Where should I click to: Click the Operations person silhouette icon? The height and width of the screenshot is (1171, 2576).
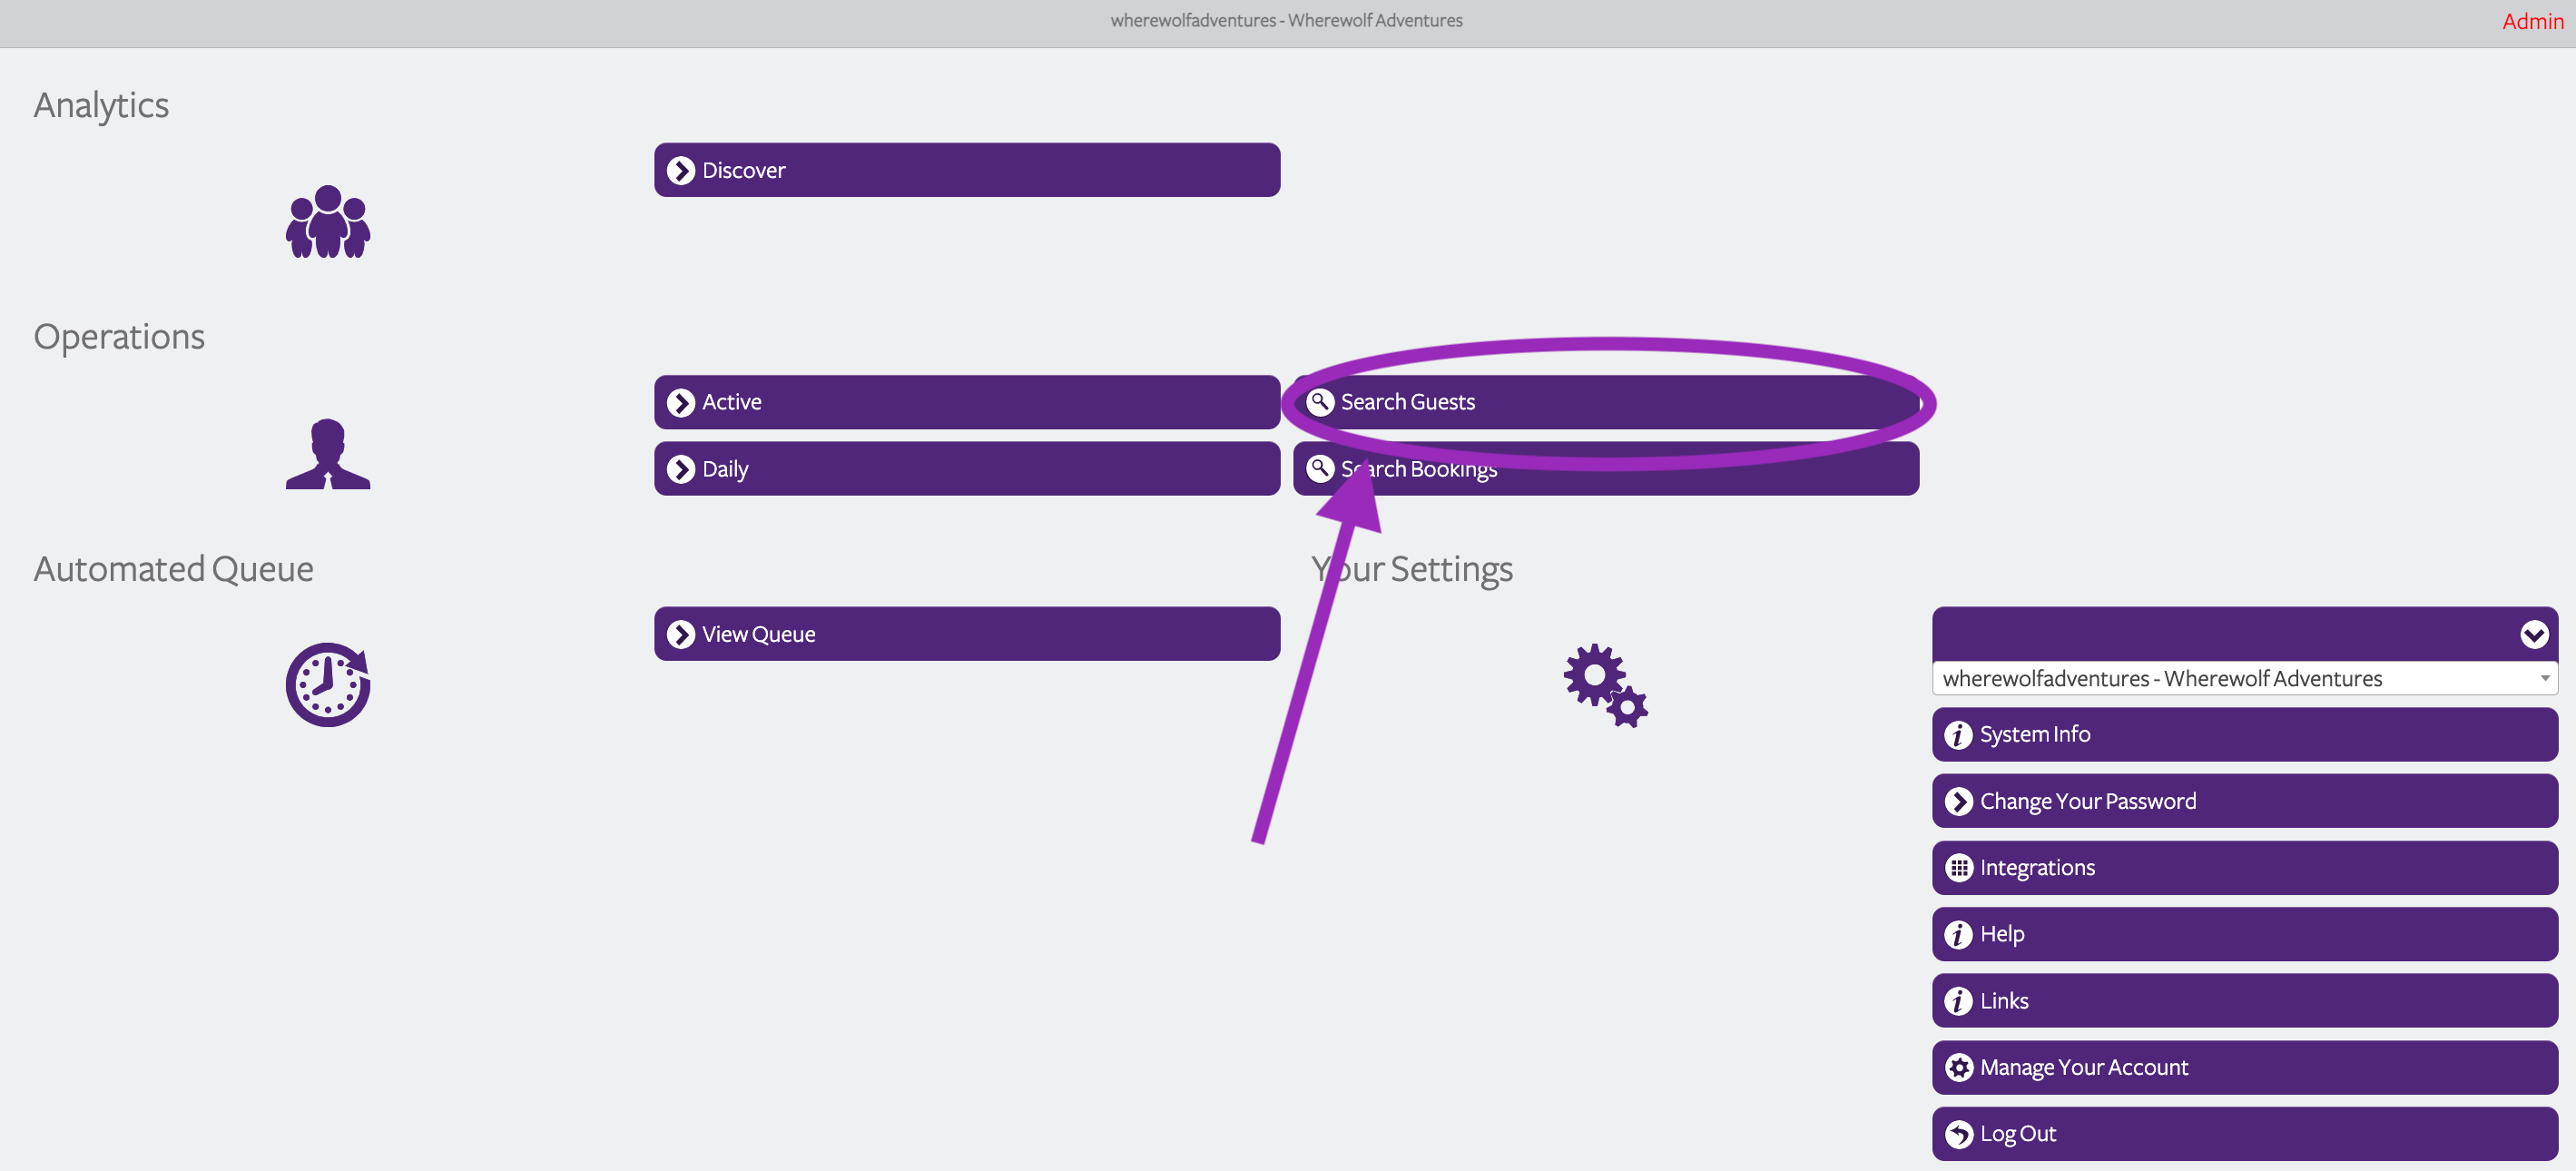tap(328, 454)
